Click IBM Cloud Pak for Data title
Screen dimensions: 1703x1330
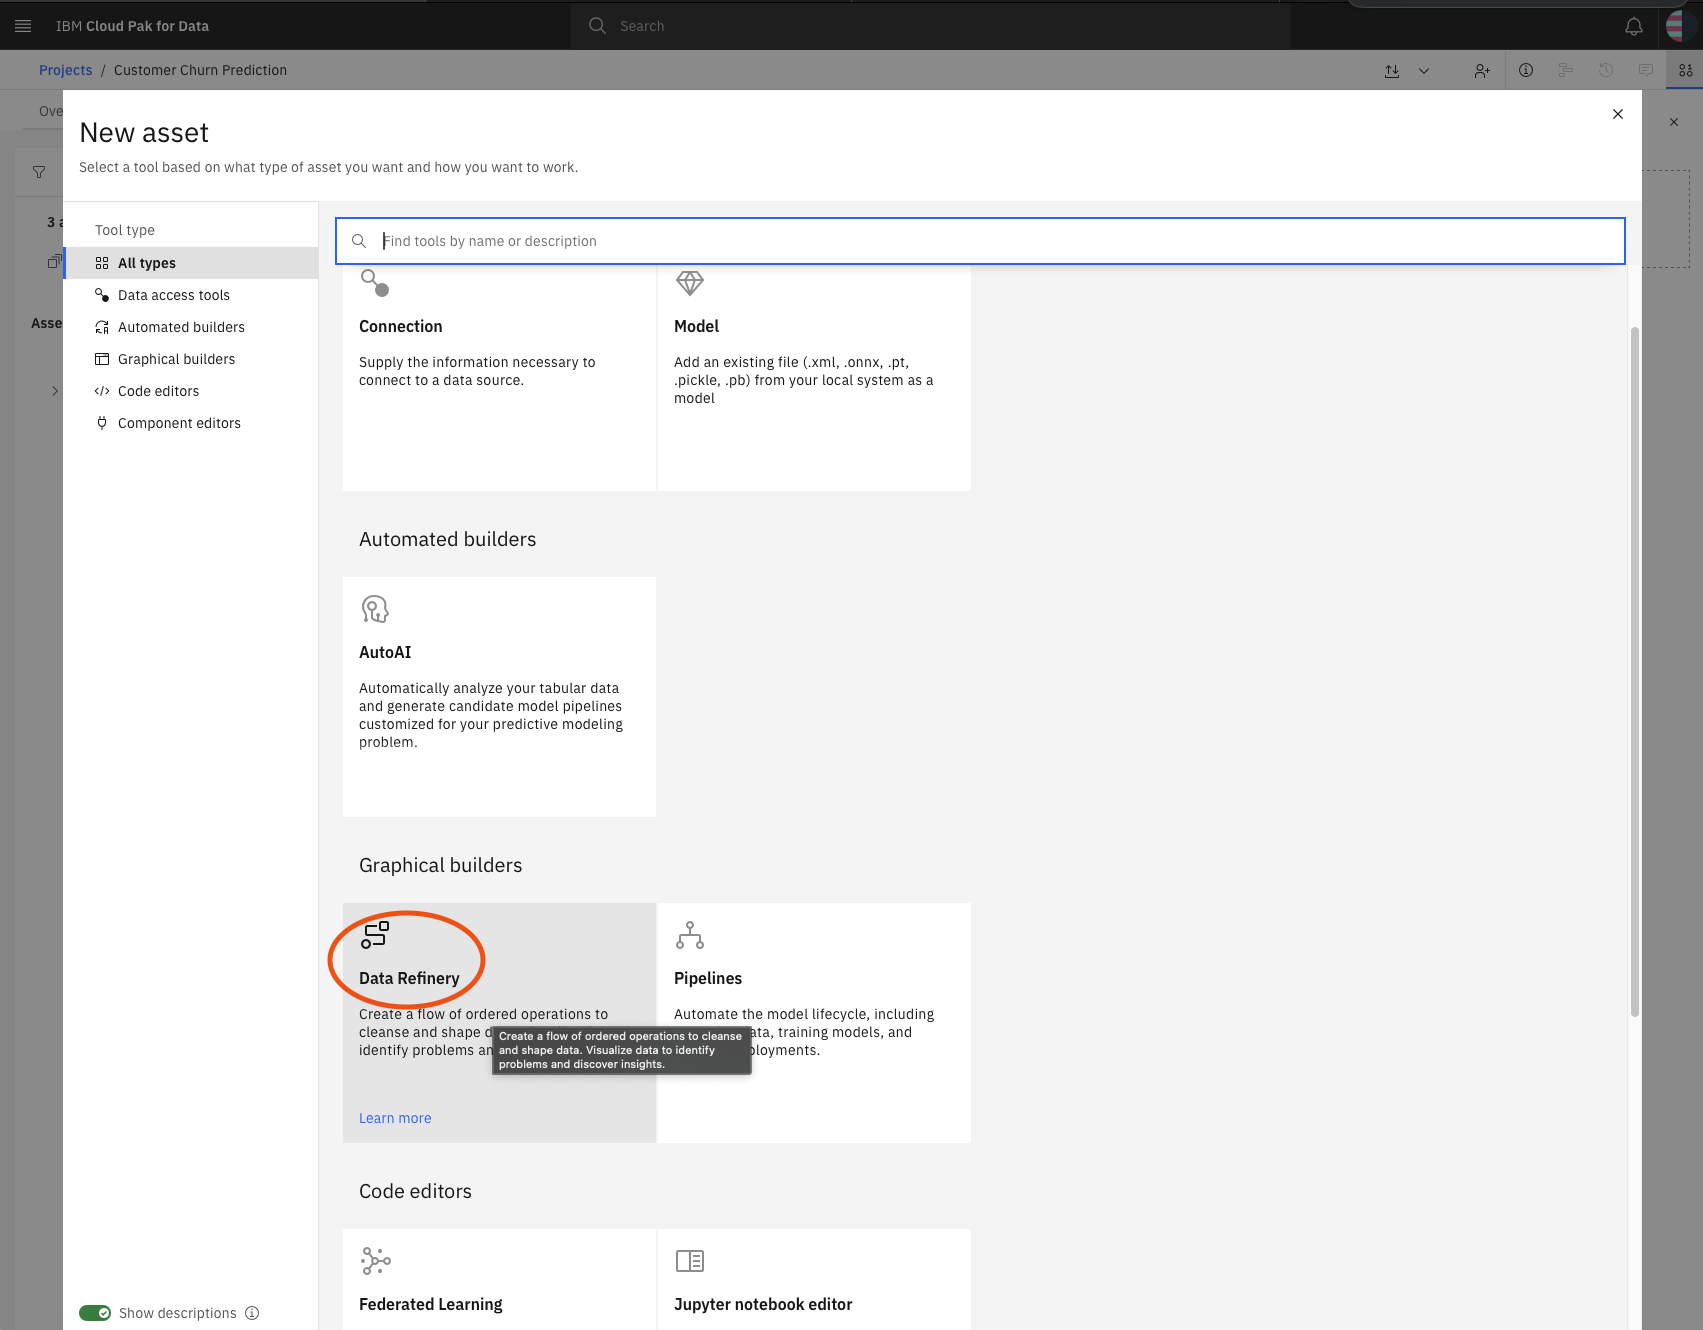click(x=132, y=26)
